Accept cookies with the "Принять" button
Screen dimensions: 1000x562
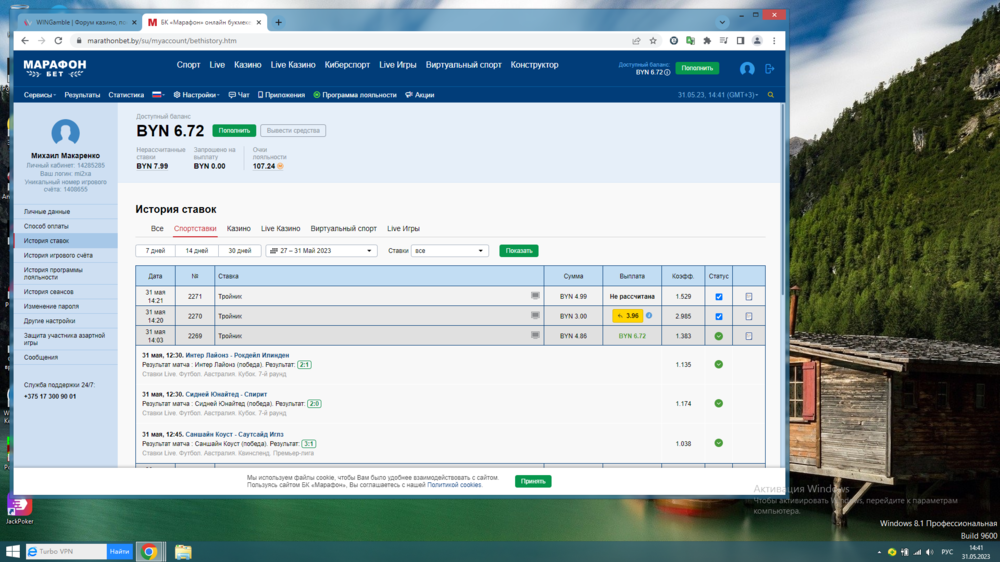[533, 481]
